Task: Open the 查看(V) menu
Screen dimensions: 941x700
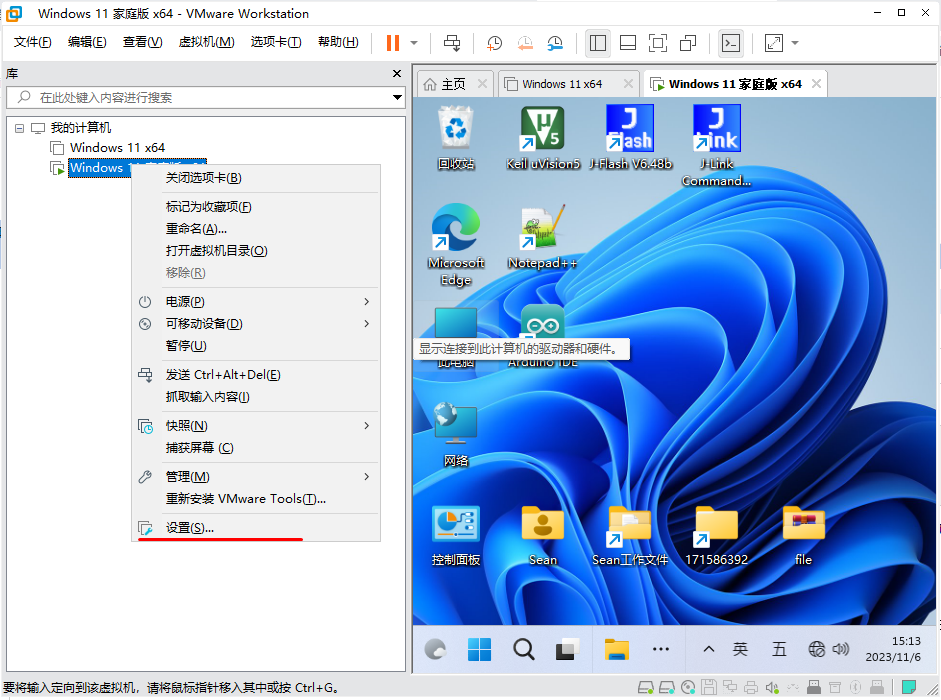Action: tap(142, 41)
